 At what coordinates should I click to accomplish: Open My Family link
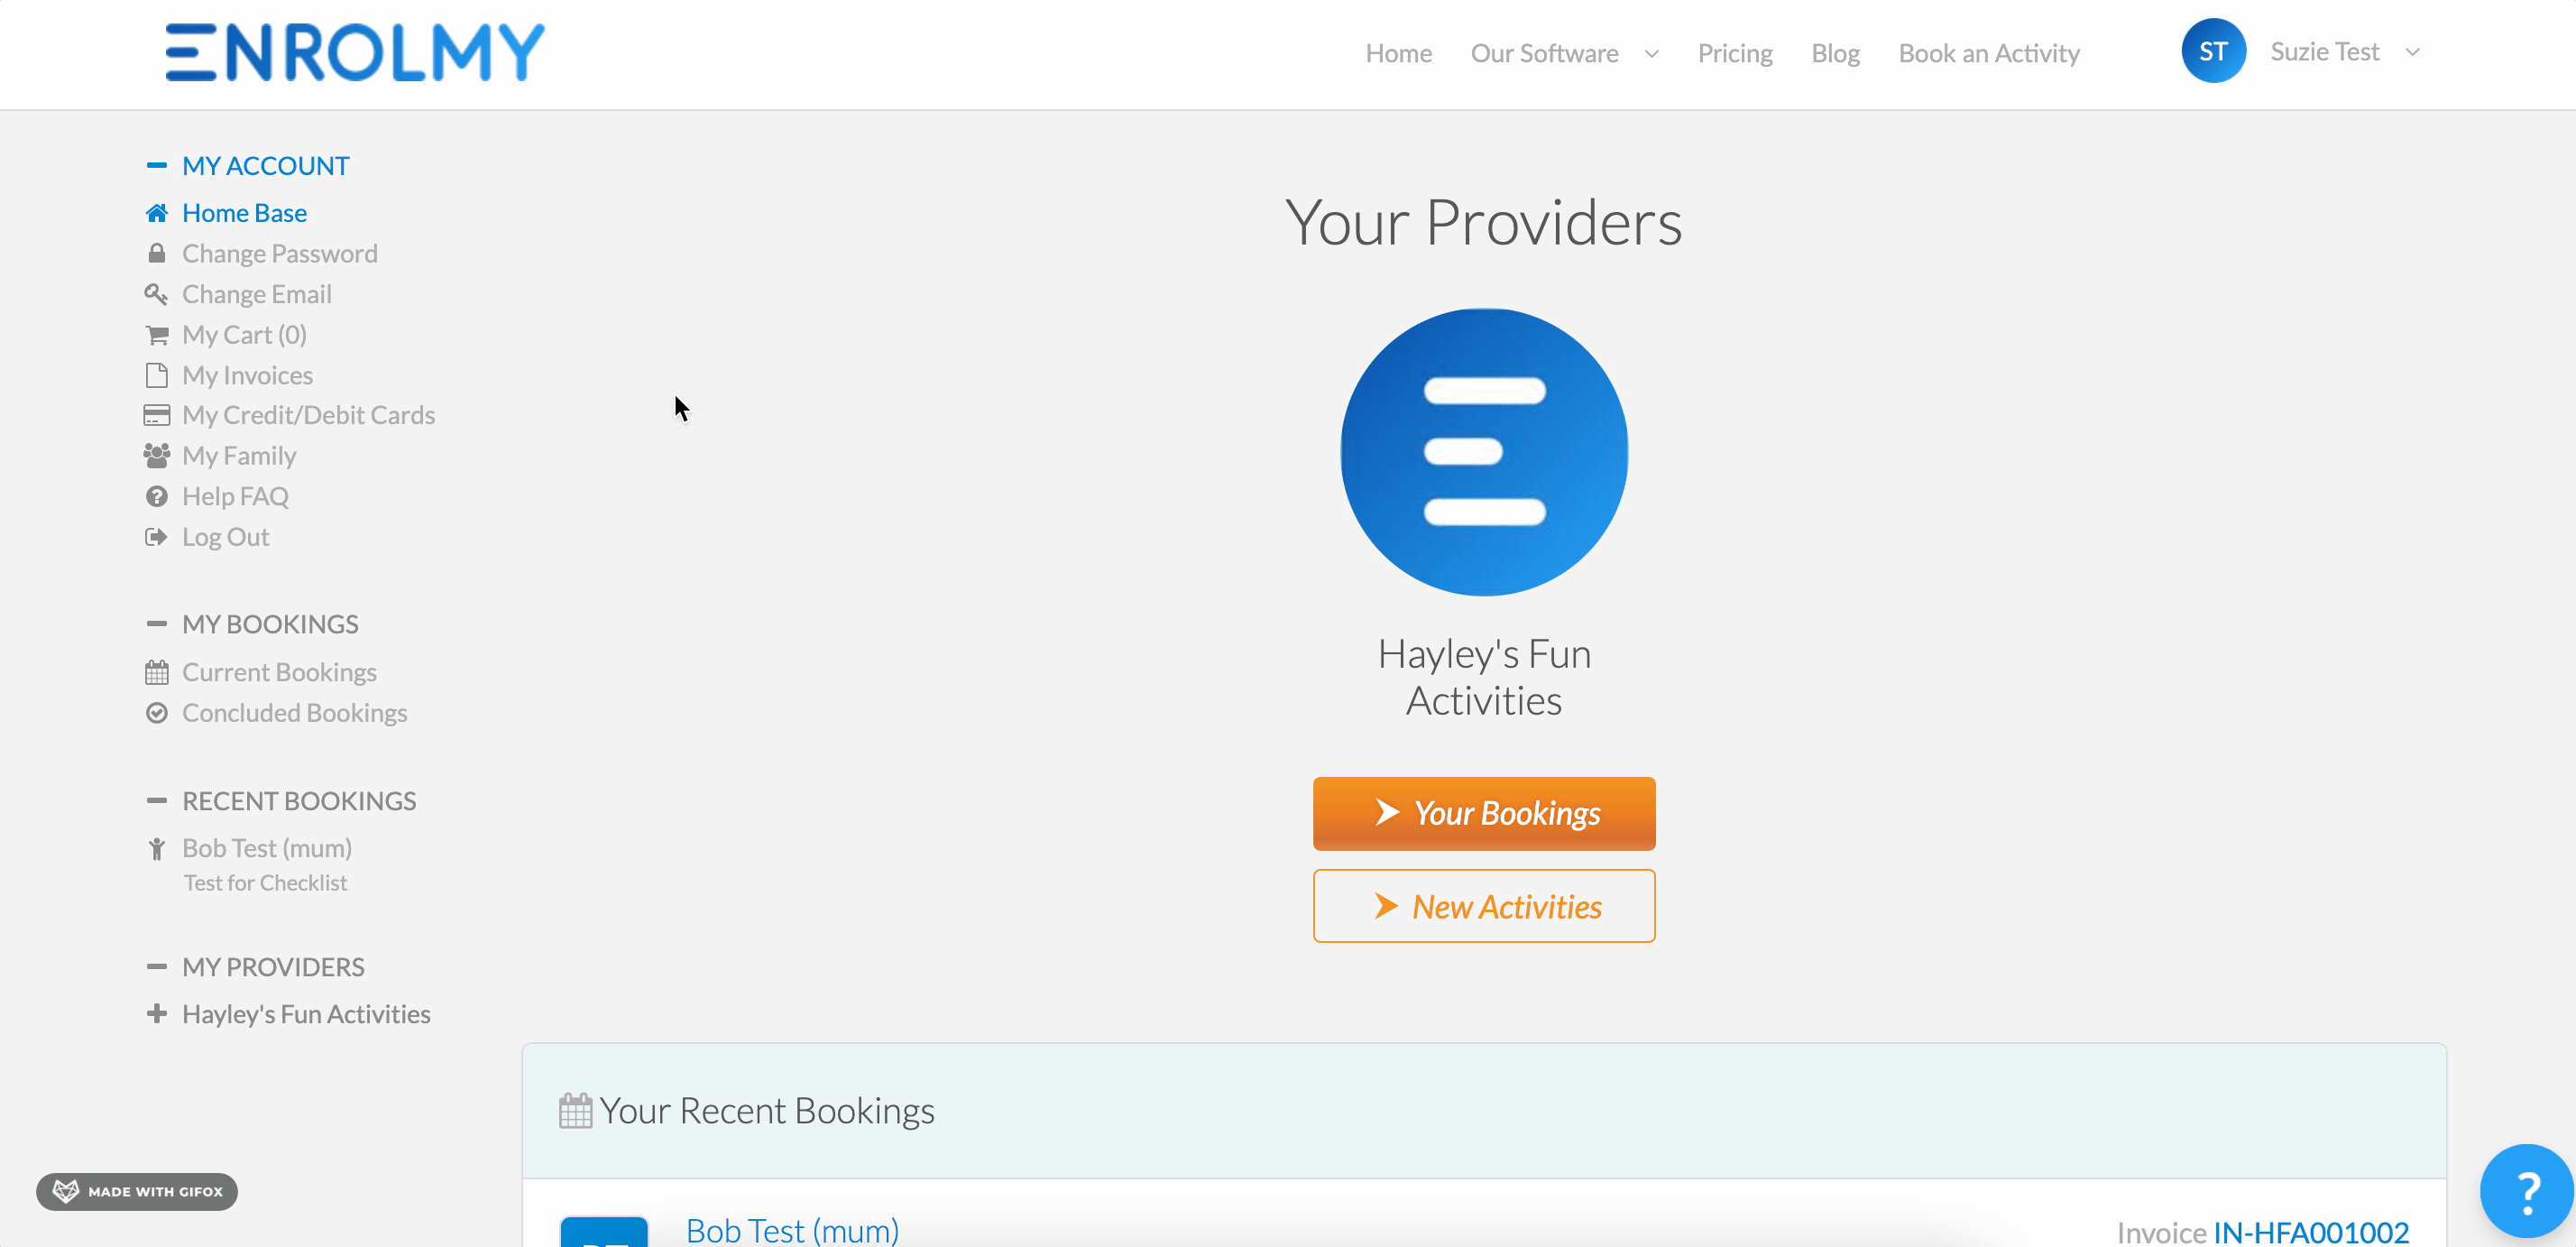[x=239, y=456]
